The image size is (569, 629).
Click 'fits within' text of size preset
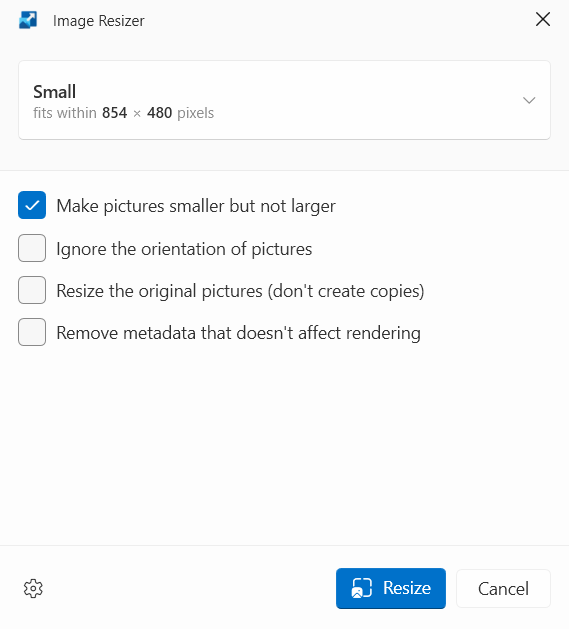(65, 113)
